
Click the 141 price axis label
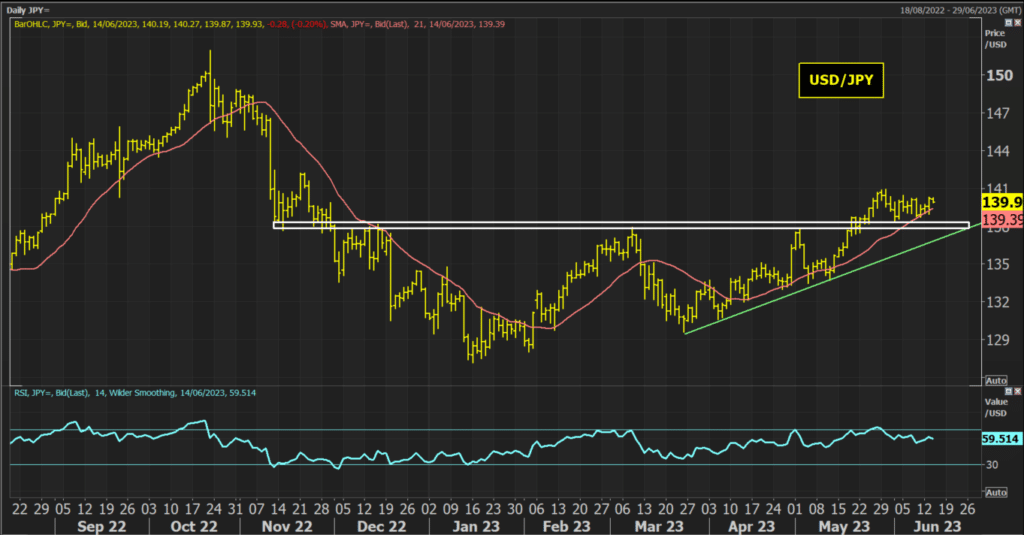[998, 188]
